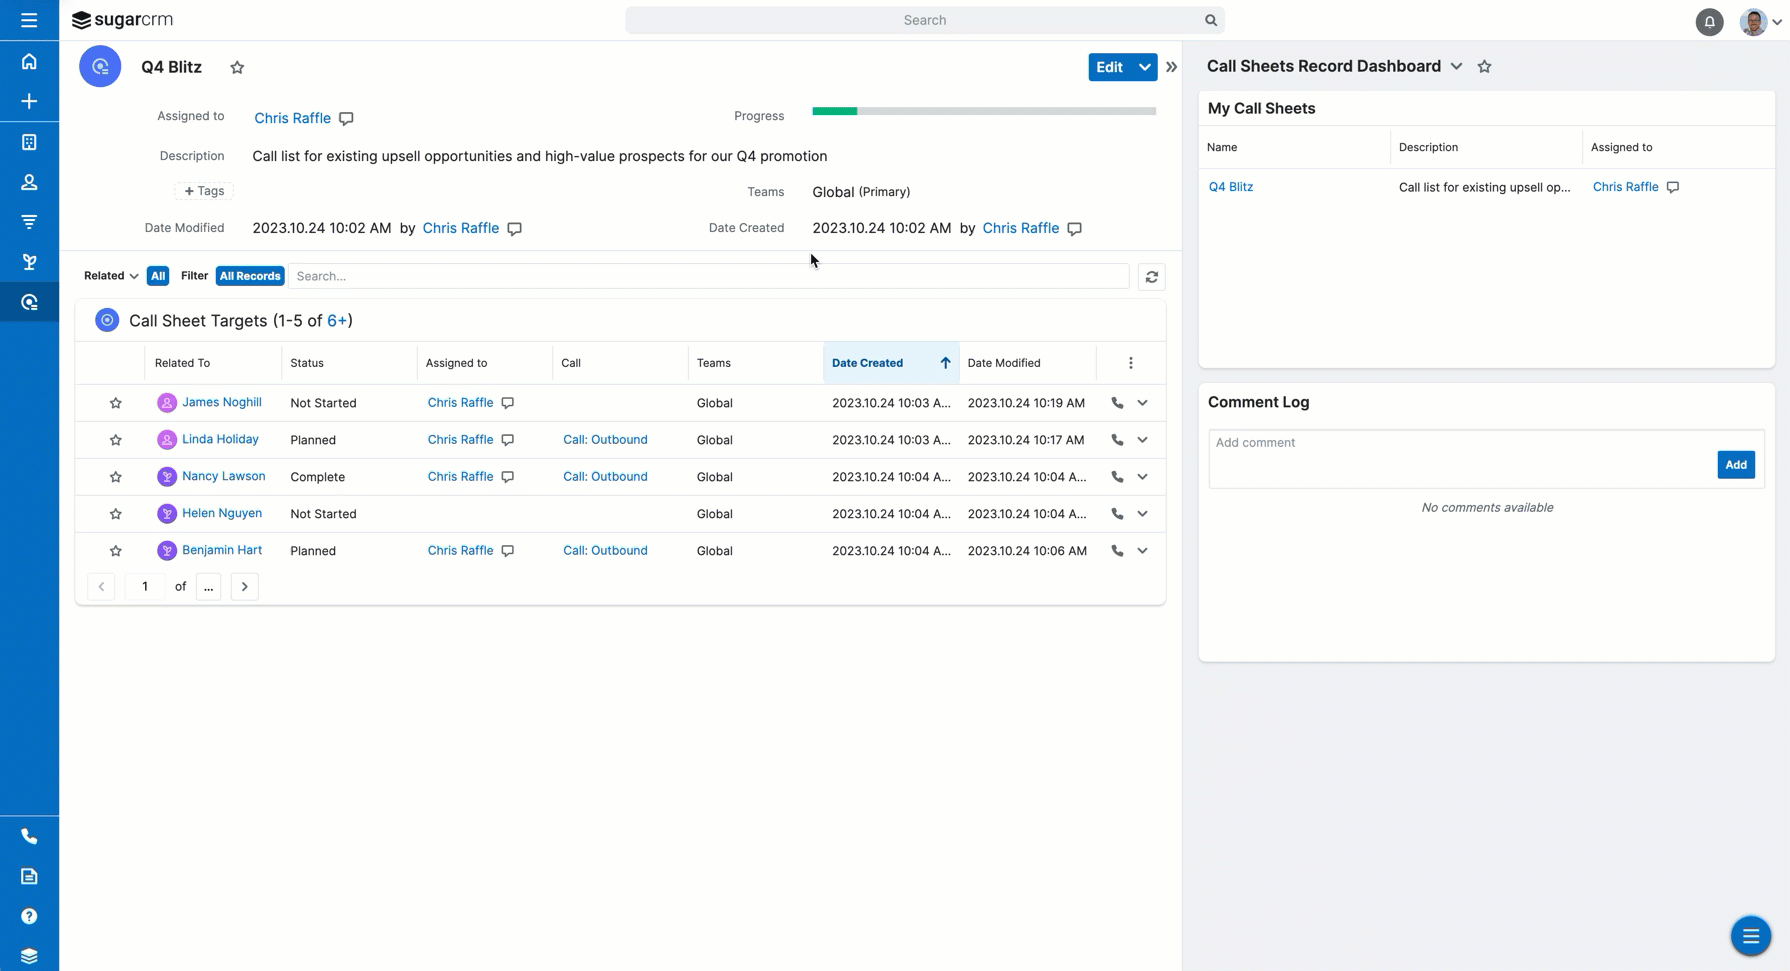Open the Related dropdown filter
This screenshot has height=971, width=1790.
(x=111, y=276)
